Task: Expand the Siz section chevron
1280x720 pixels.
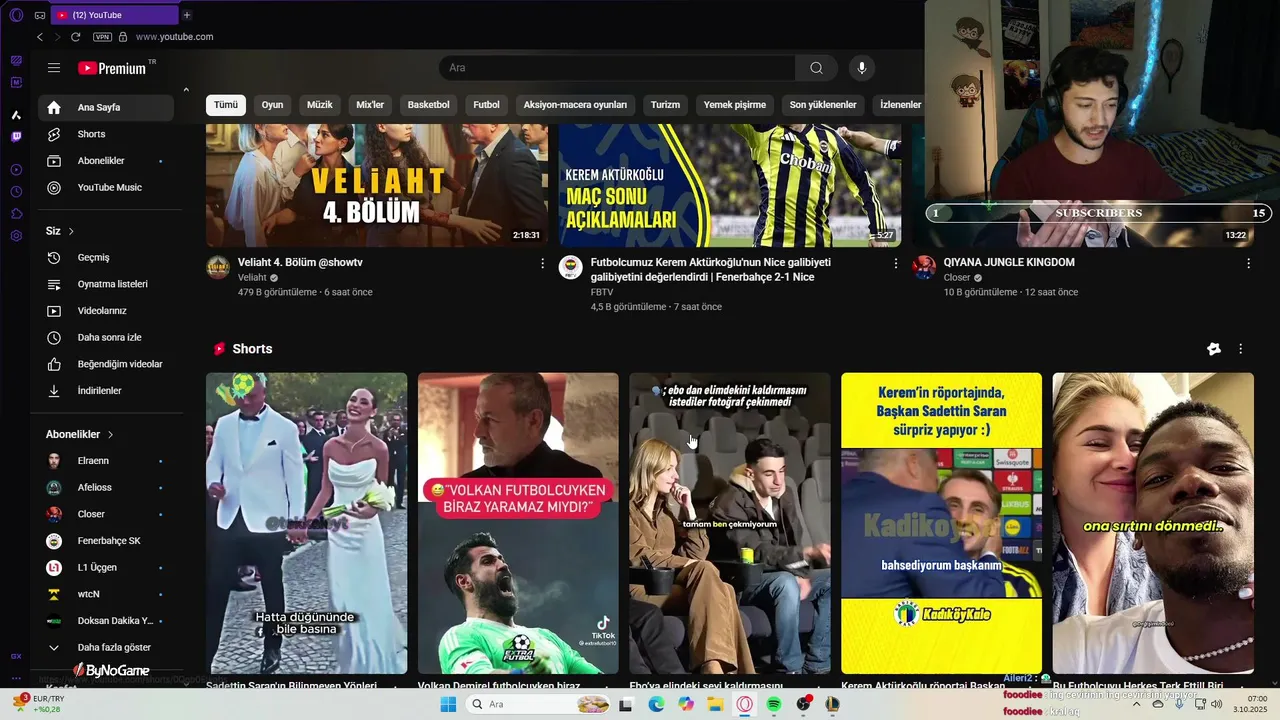Action: (71, 231)
